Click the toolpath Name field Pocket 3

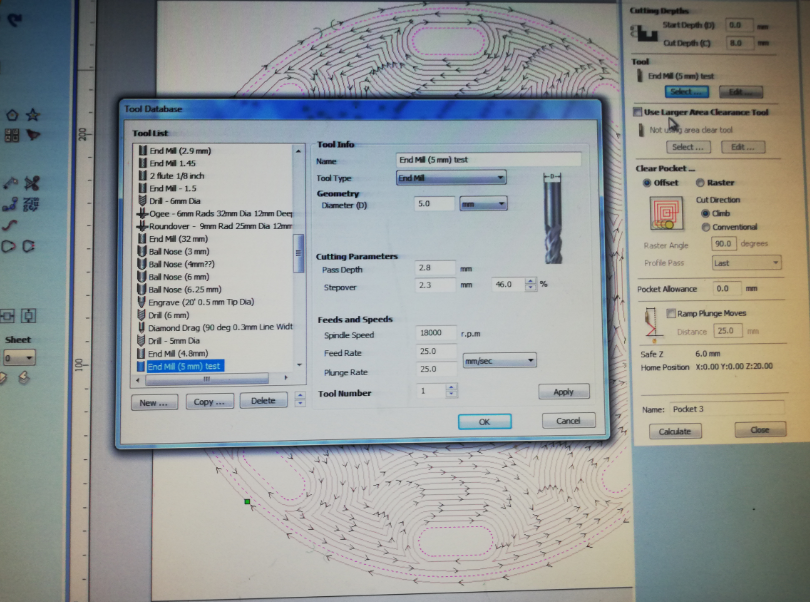[x=727, y=409]
